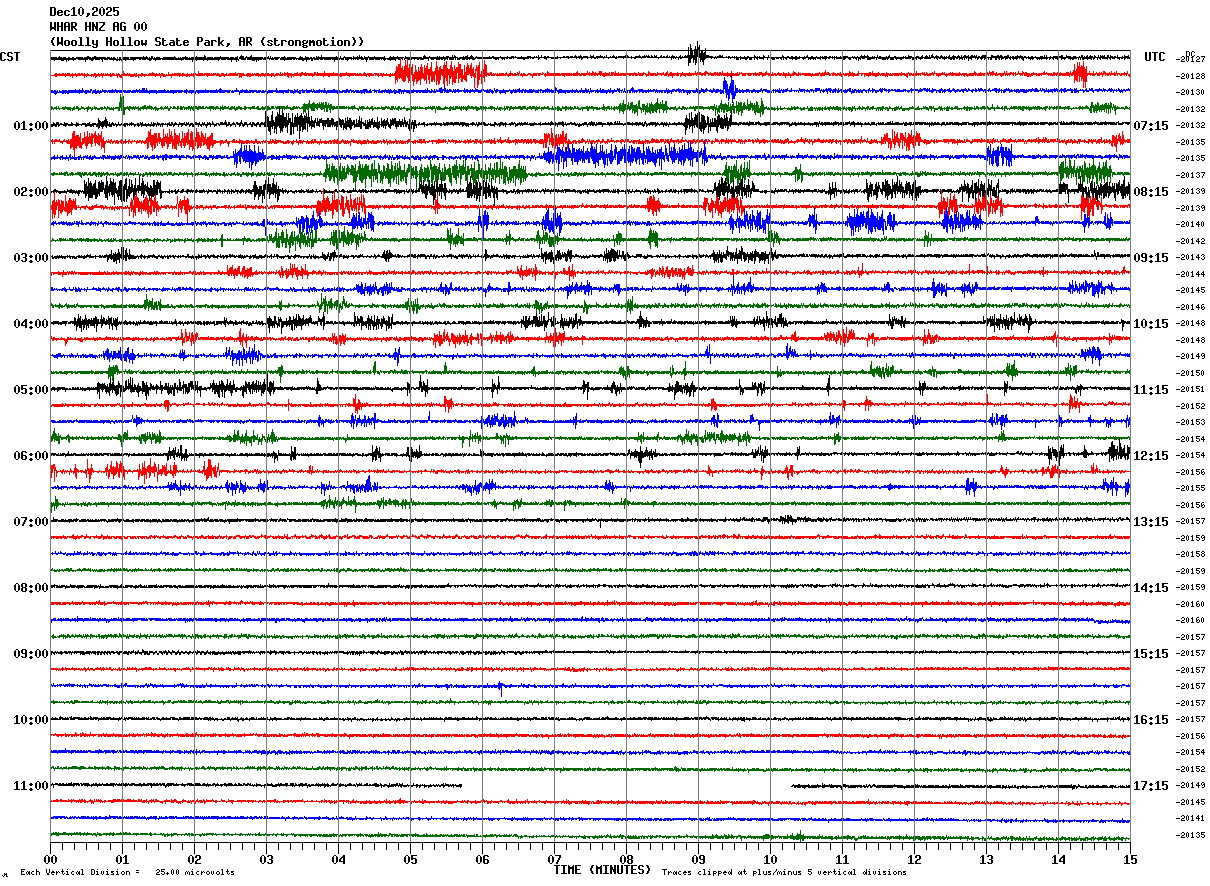Click minute 02 on the time axis
This screenshot has width=1210, height=886.
pyautogui.click(x=194, y=859)
